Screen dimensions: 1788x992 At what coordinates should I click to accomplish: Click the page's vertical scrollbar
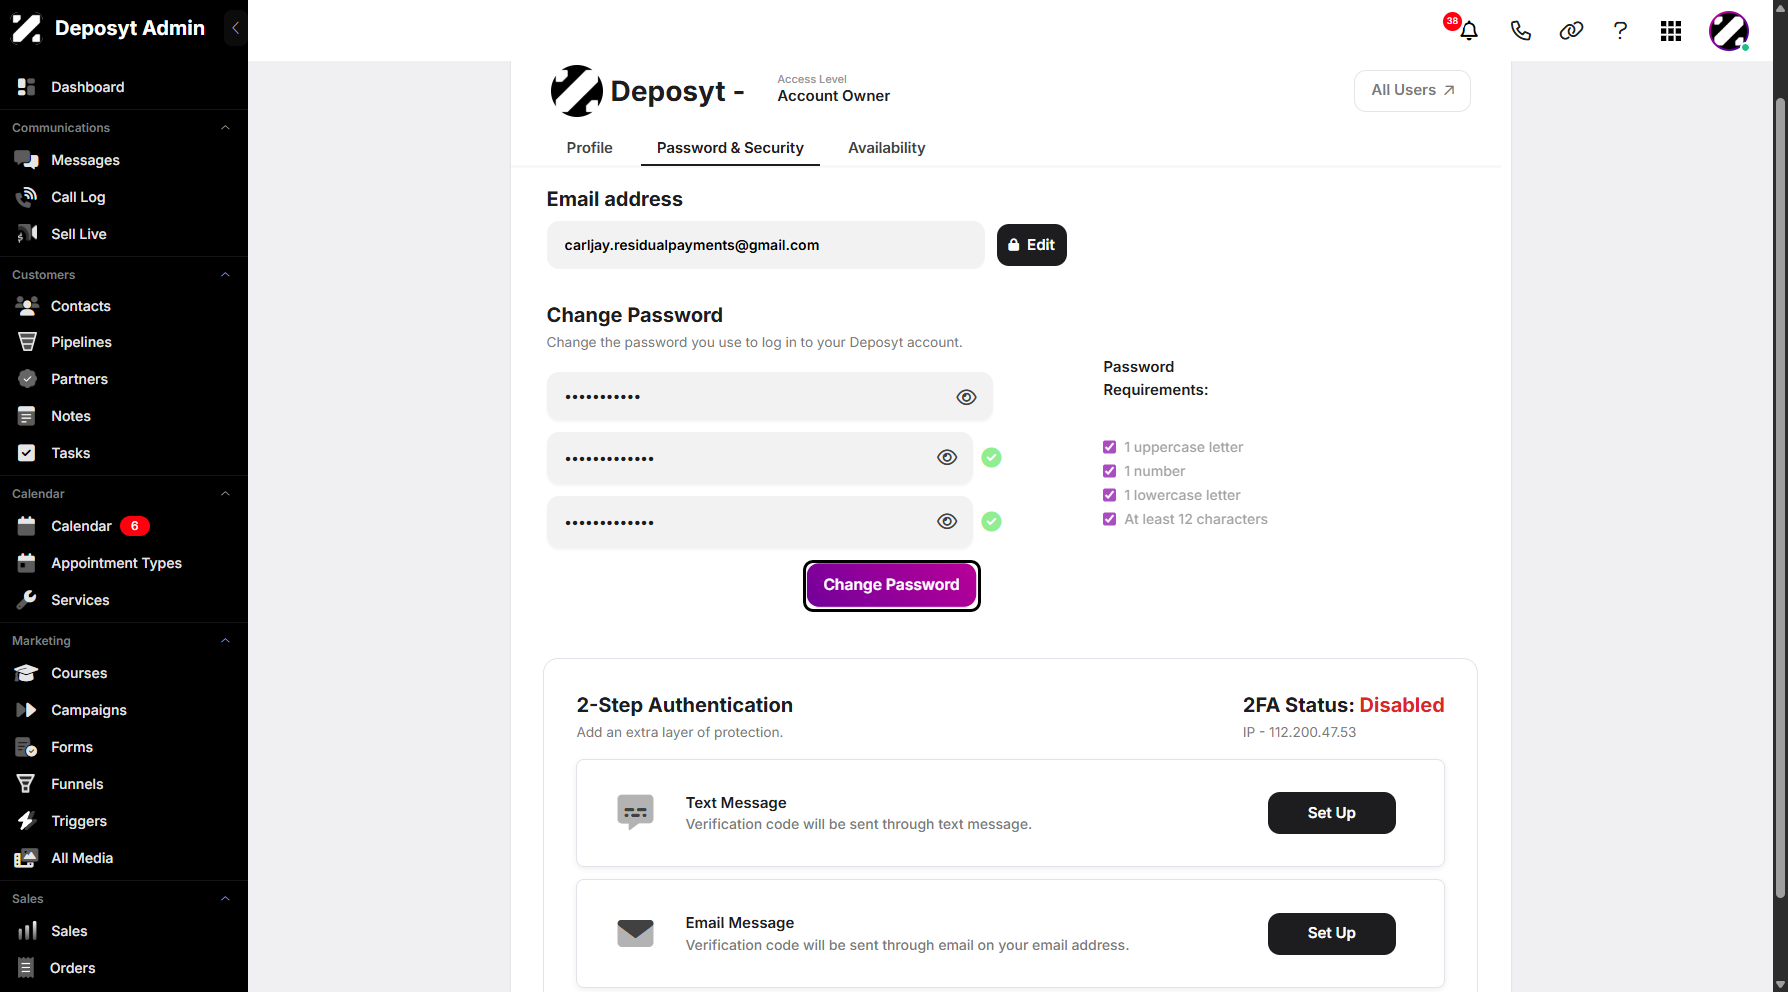1780,497
